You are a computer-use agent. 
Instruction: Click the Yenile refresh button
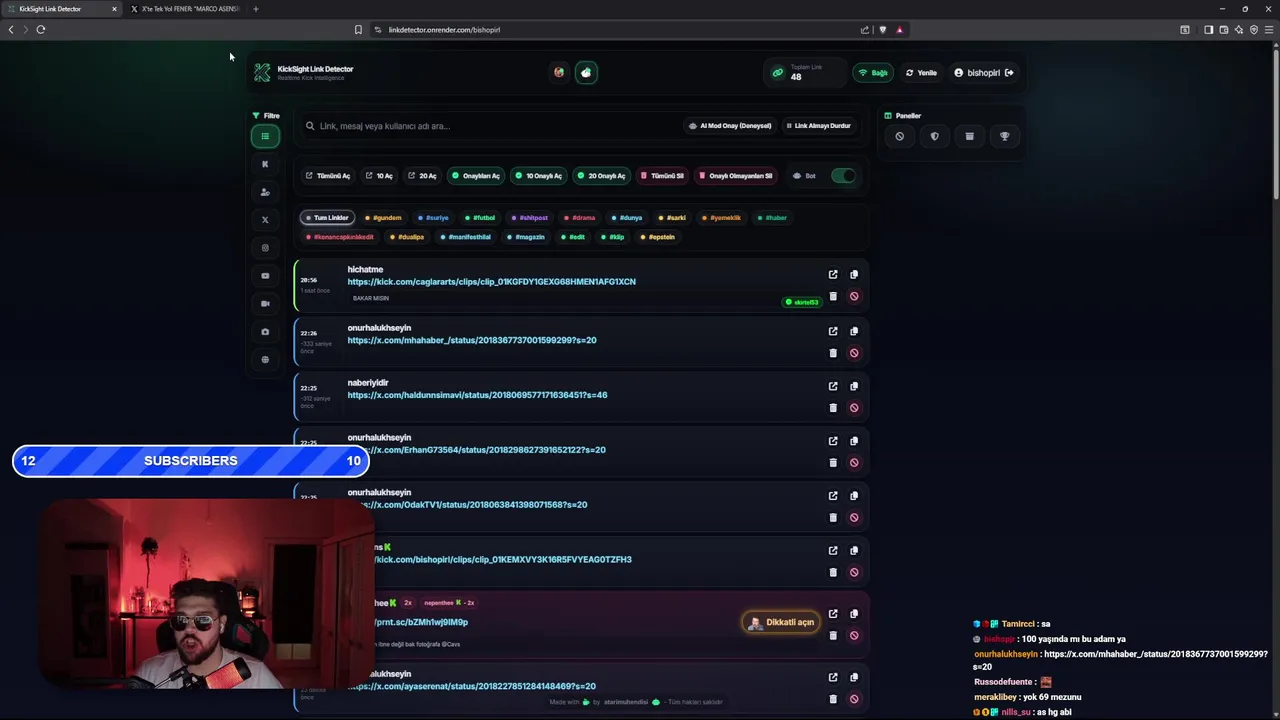point(921,73)
